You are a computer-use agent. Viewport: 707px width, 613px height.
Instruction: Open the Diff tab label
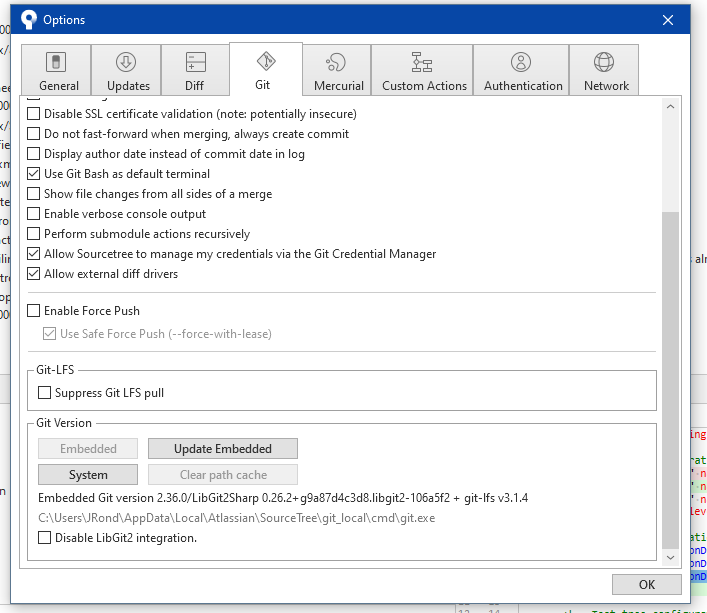[x=194, y=86]
